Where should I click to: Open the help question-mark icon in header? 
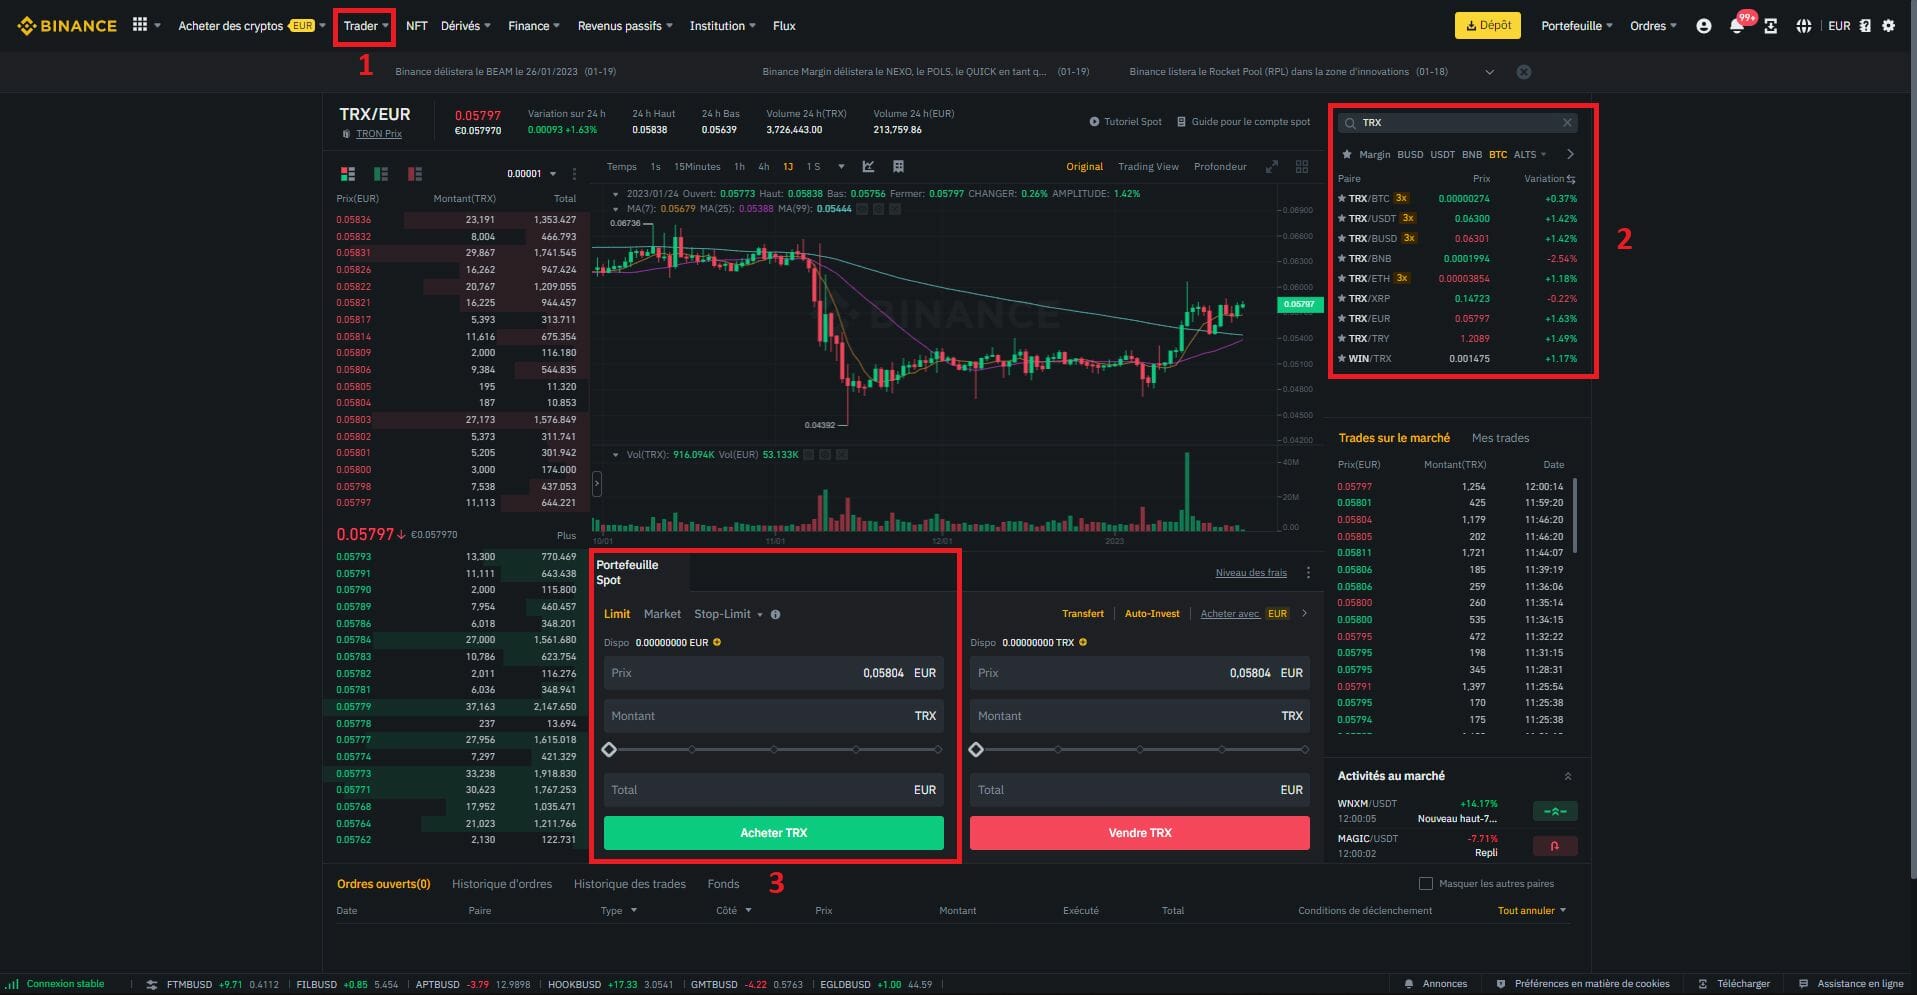click(x=1865, y=26)
